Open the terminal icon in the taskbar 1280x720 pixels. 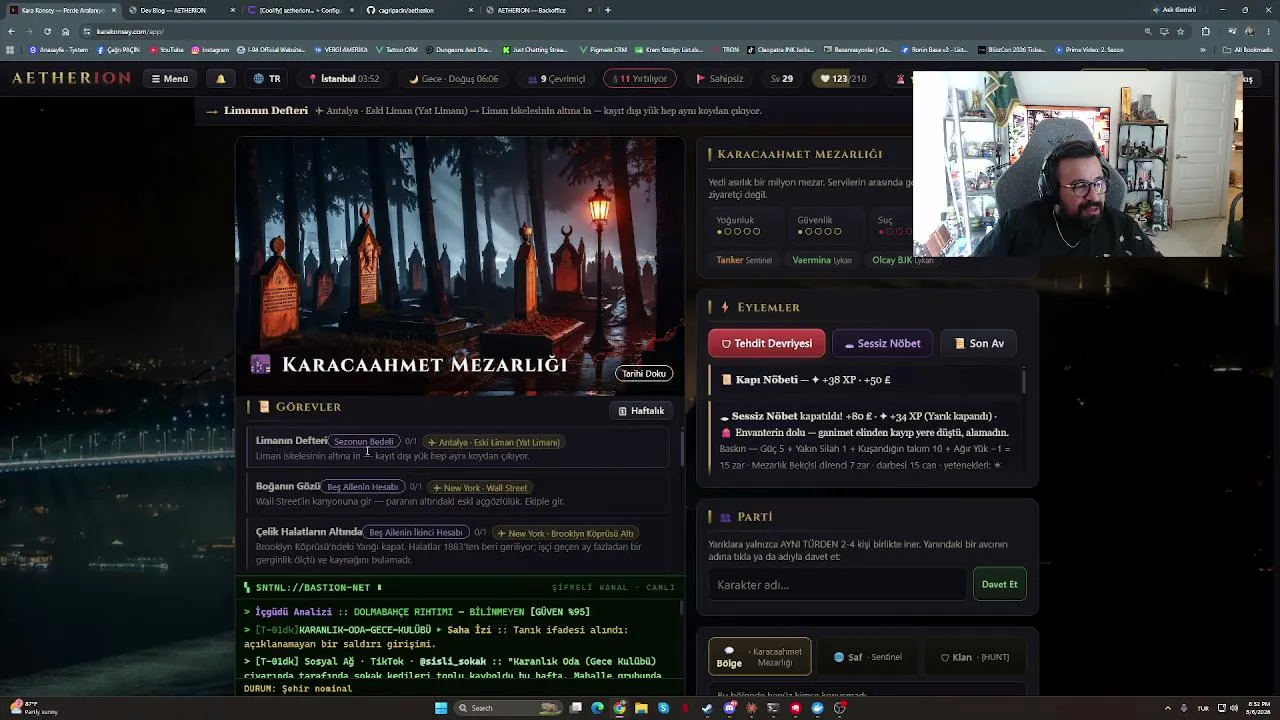click(773, 708)
